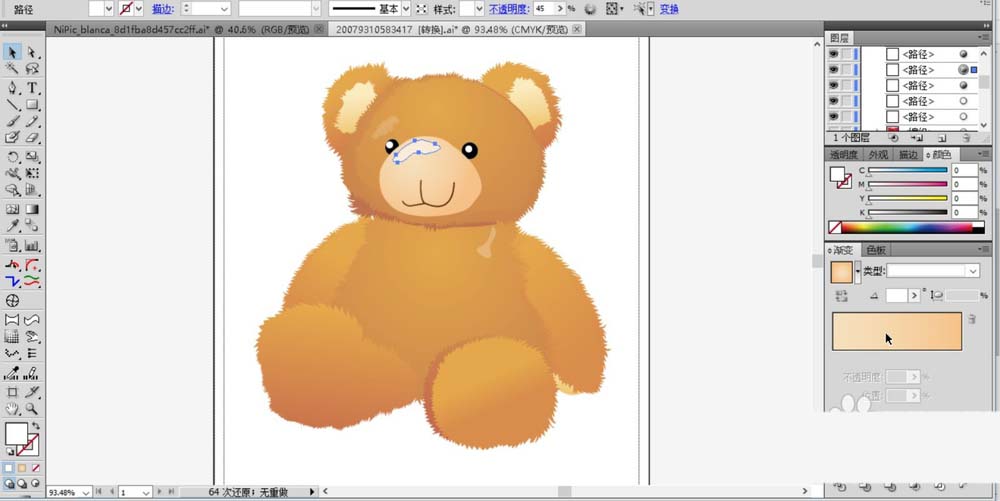The height and width of the screenshot is (501, 1000).
Task: Open 样式 graphic style dropdown
Action: click(x=479, y=9)
